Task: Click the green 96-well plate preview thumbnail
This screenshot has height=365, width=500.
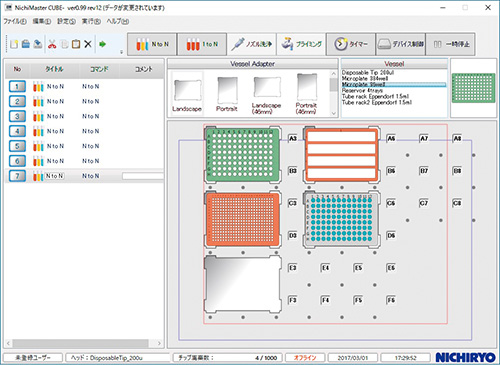Action: pyautogui.click(x=473, y=88)
